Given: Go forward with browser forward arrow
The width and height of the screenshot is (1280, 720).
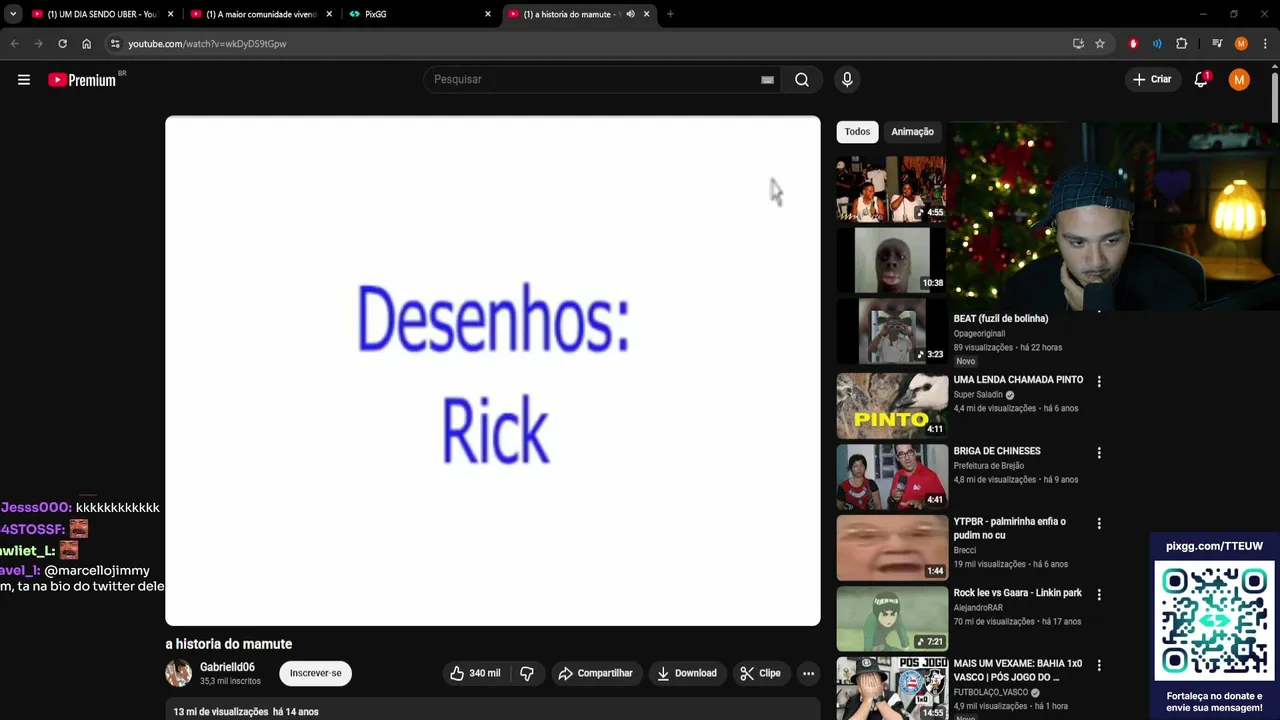Looking at the screenshot, I should coord(38,44).
